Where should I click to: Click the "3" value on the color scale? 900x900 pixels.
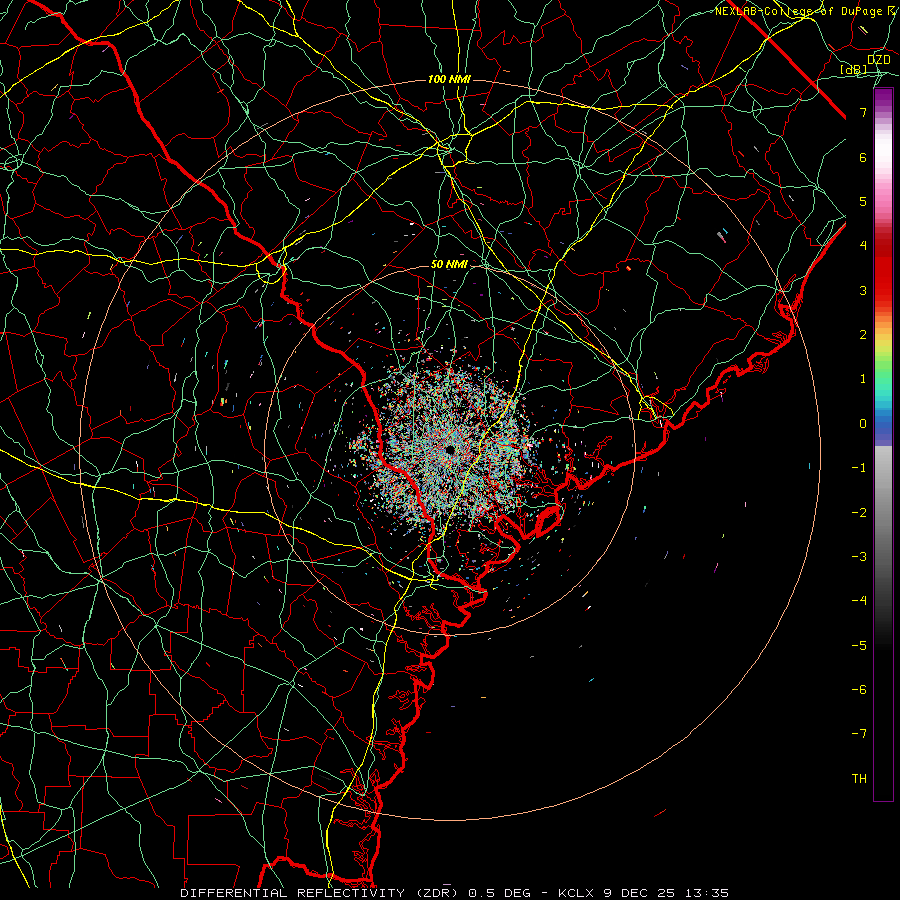pos(863,290)
